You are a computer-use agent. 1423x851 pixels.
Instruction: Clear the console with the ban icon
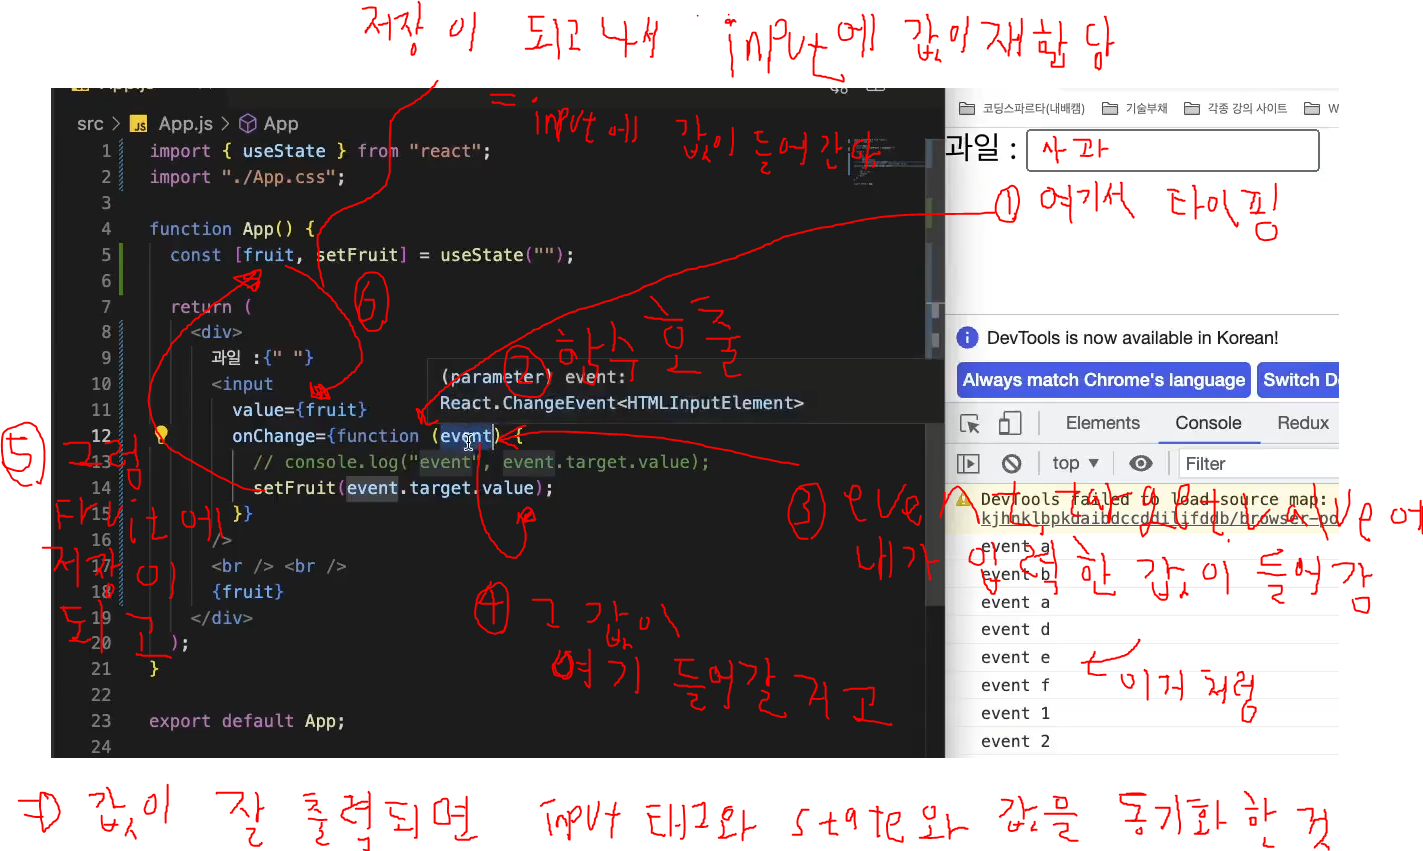coord(1012,463)
